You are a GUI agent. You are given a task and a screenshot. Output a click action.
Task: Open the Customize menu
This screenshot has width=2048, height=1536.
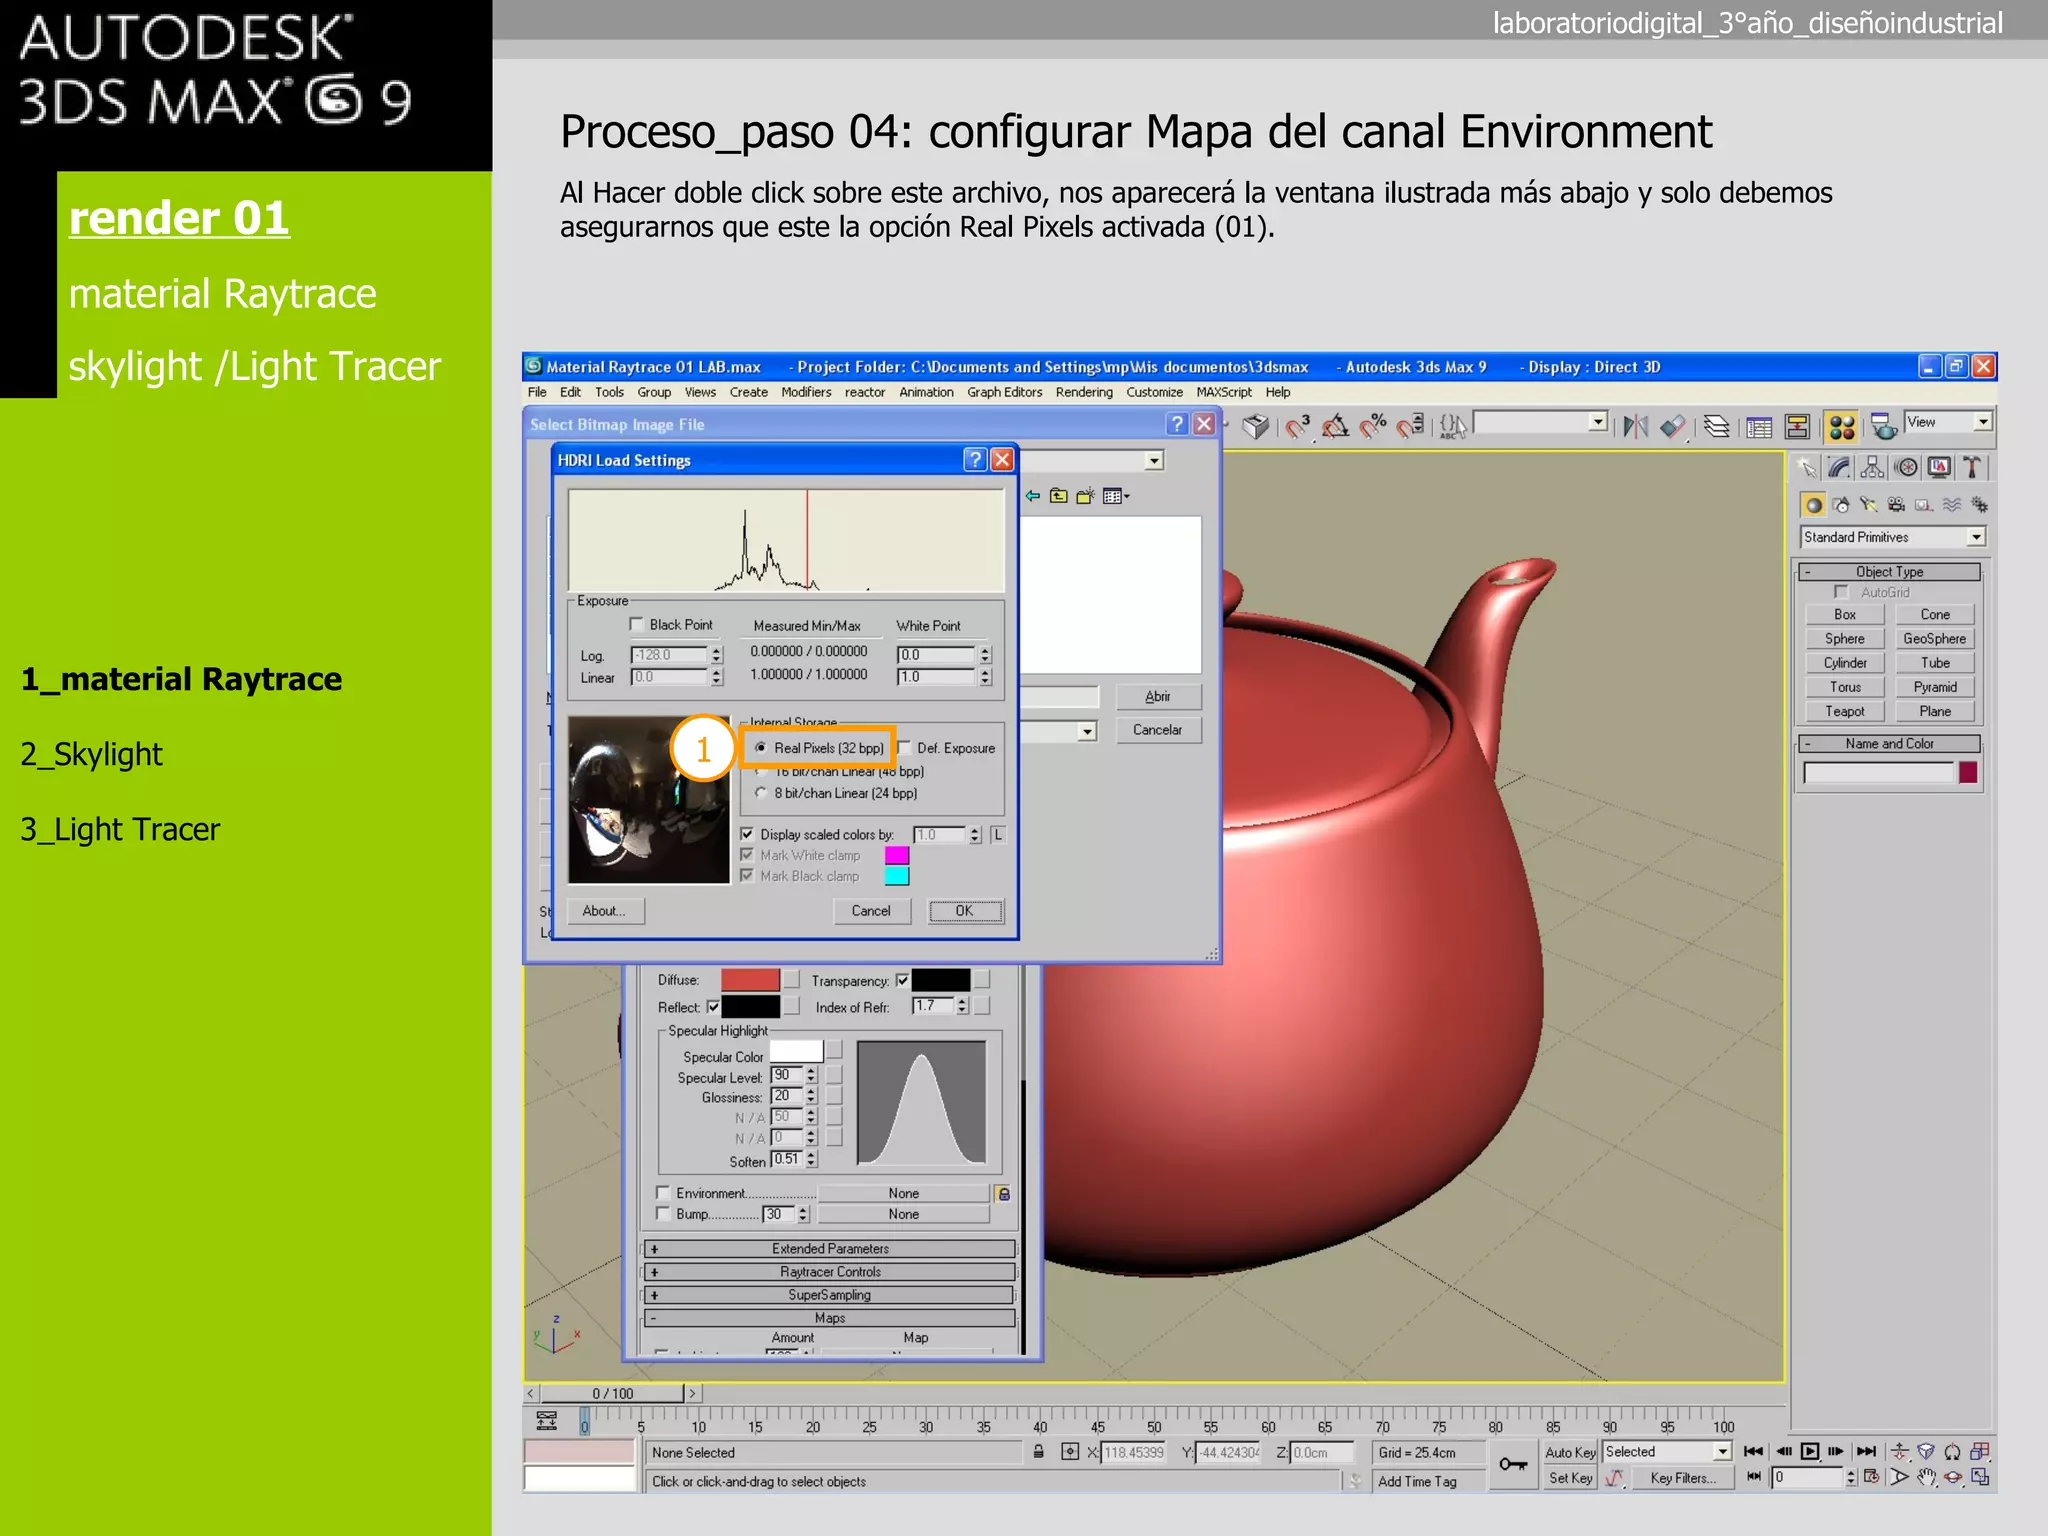(x=1154, y=392)
